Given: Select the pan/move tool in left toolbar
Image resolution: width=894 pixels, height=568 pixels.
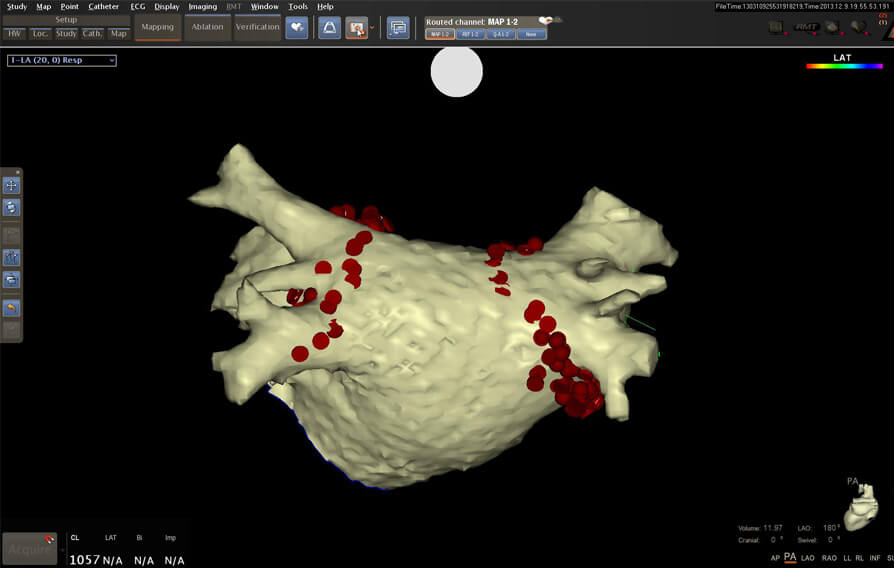Looking at the screenshot, I should click(x=12, y=185).
